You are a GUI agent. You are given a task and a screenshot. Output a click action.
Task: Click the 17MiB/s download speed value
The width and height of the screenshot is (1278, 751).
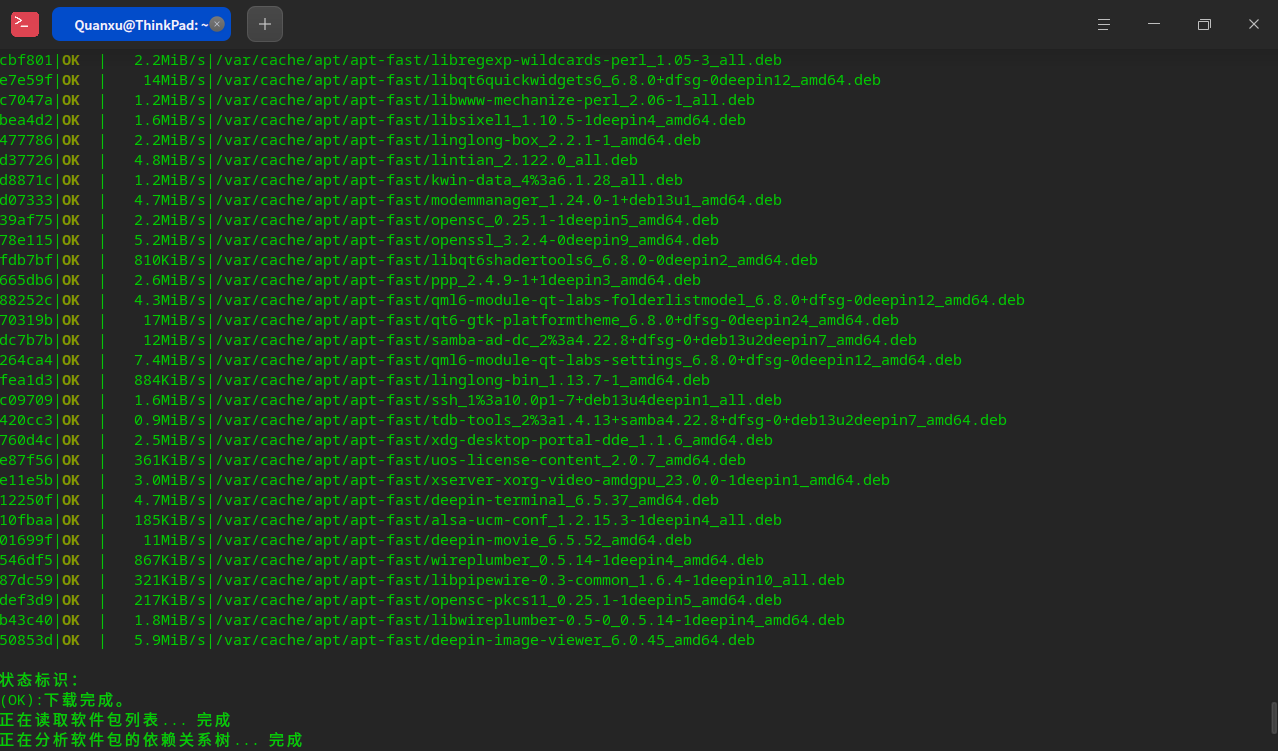175,320
